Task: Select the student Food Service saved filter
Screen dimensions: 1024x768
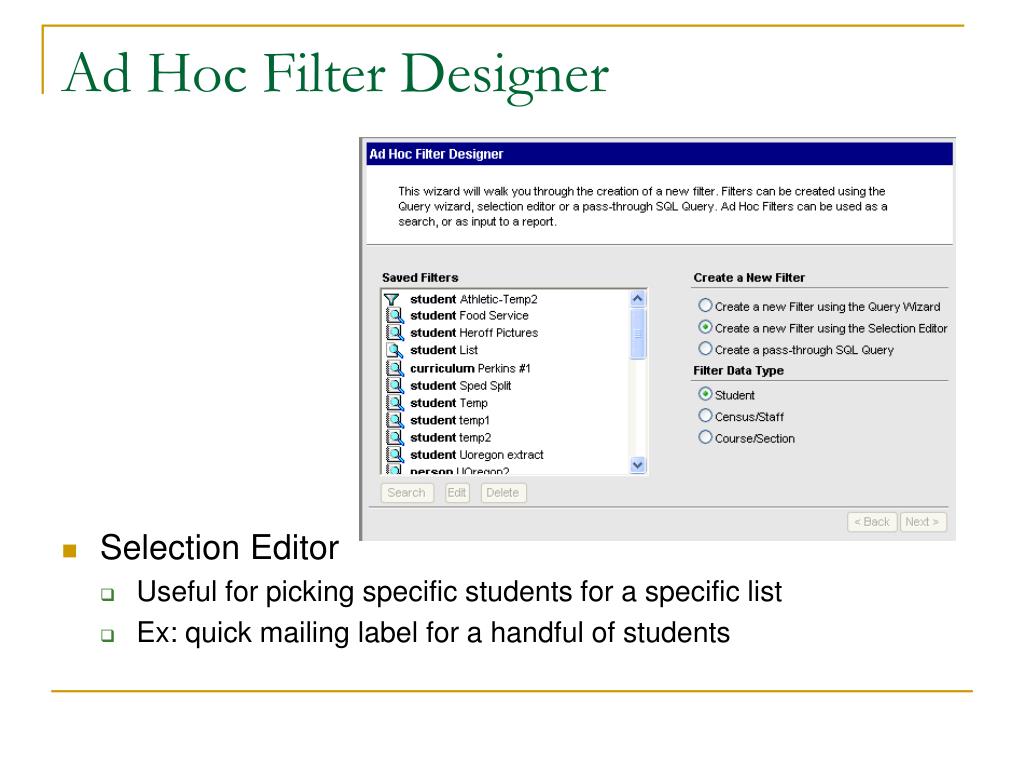Action: pyautogui.click(x=469, y=315)
